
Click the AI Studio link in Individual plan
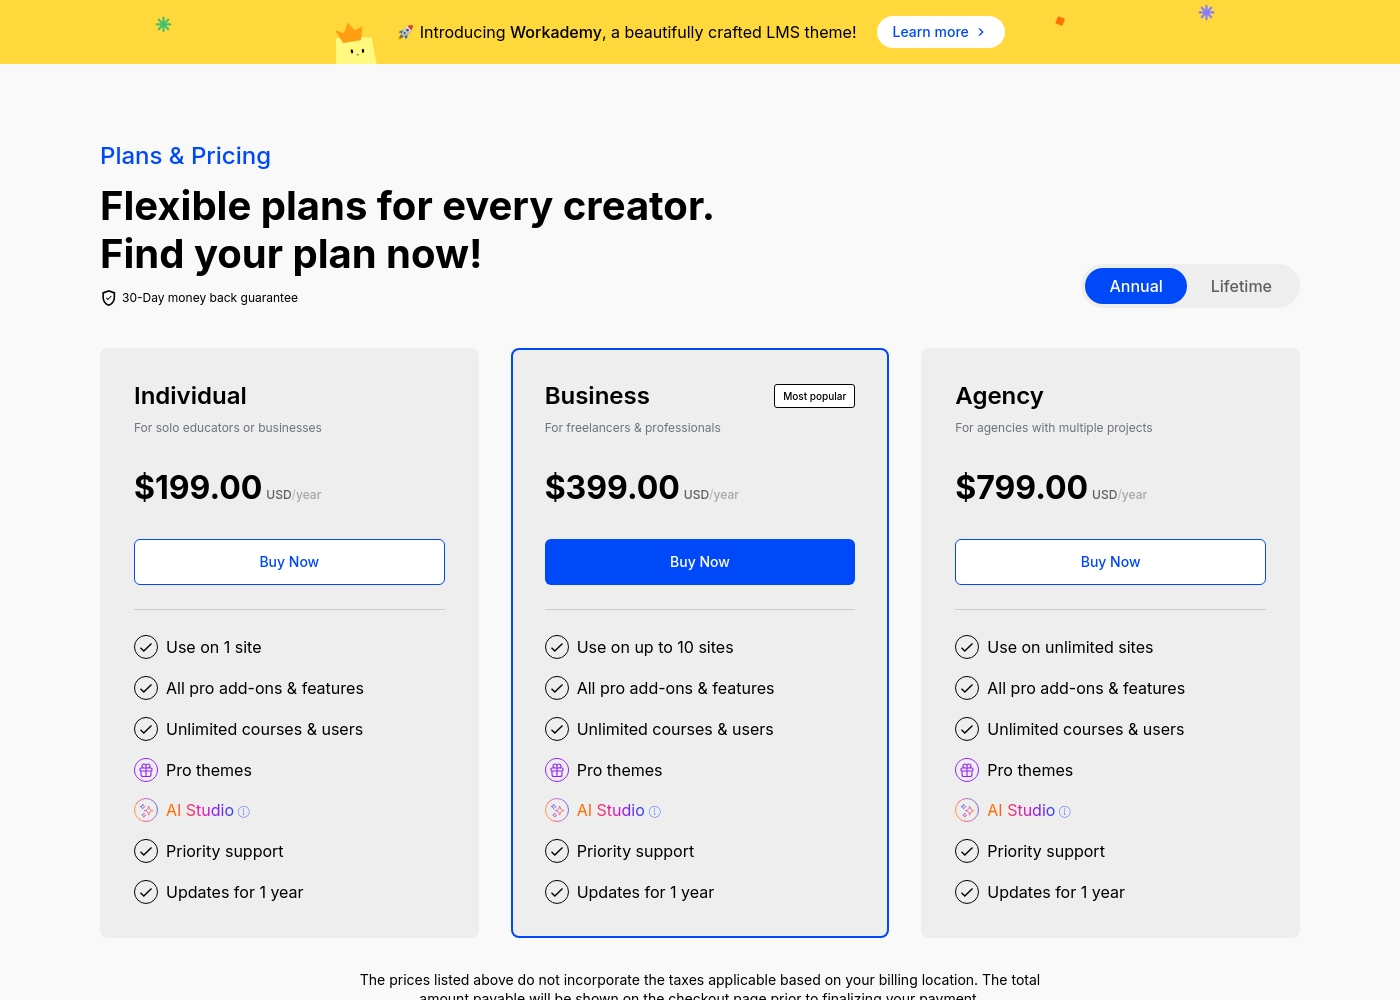[200, 810]
